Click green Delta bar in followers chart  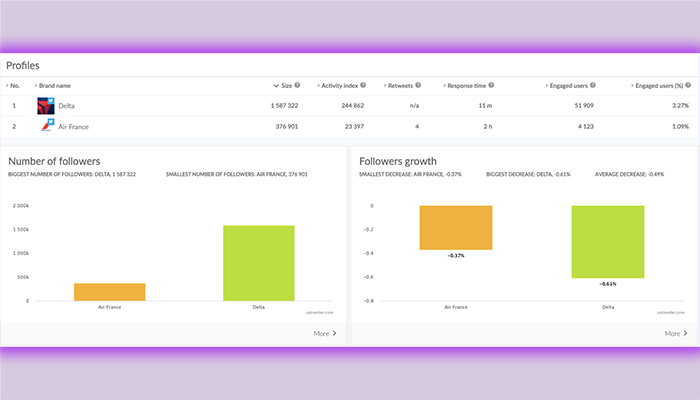click(x=259, y=263)
